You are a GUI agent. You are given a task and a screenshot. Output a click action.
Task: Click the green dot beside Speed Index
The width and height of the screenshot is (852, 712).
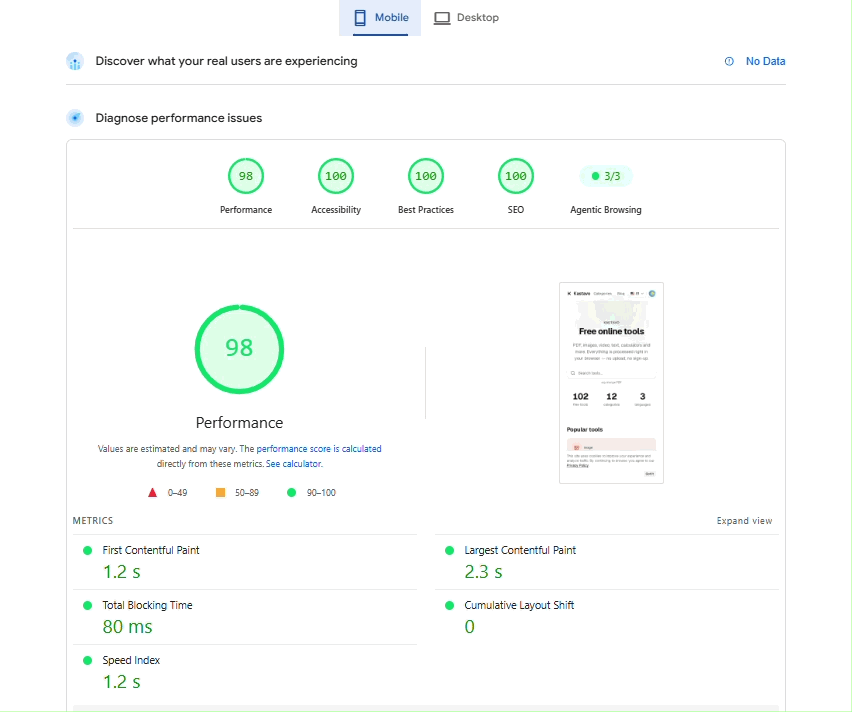(x=87, y=660)
